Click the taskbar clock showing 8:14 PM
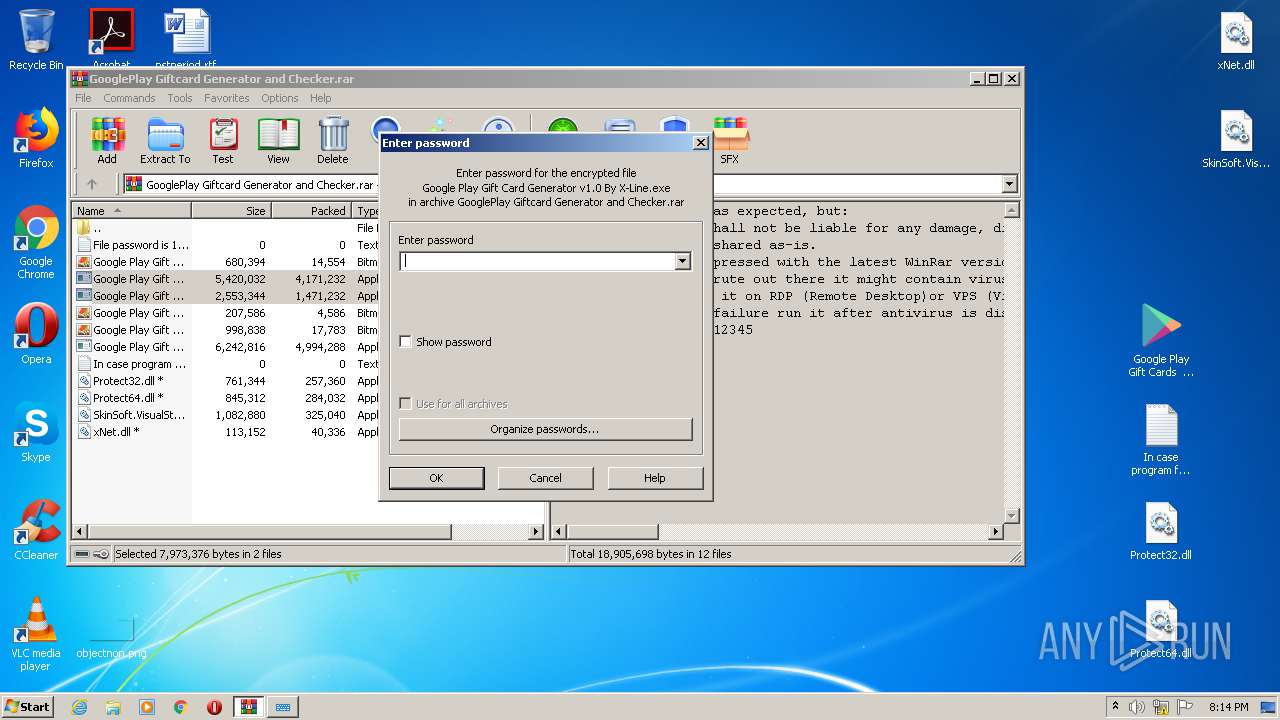This screenshot has width=1280, height=720. (x=1228, y=707)
